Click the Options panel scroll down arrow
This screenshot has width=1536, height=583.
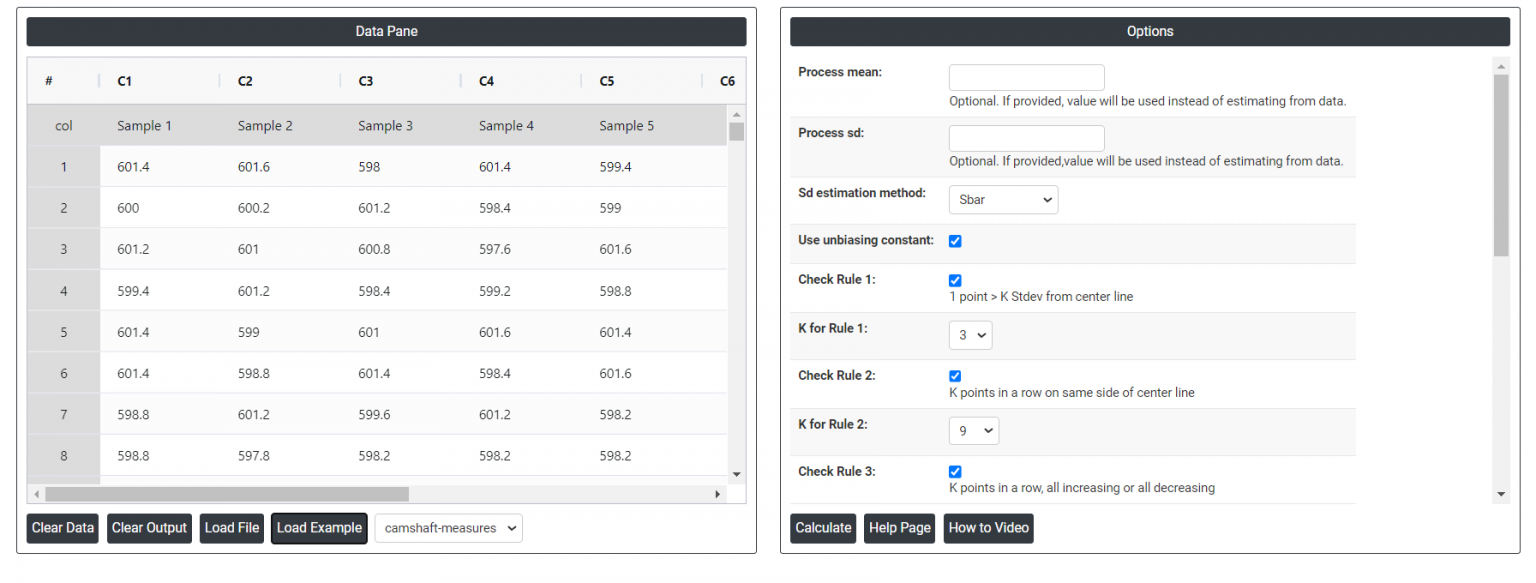(1501, 494)
